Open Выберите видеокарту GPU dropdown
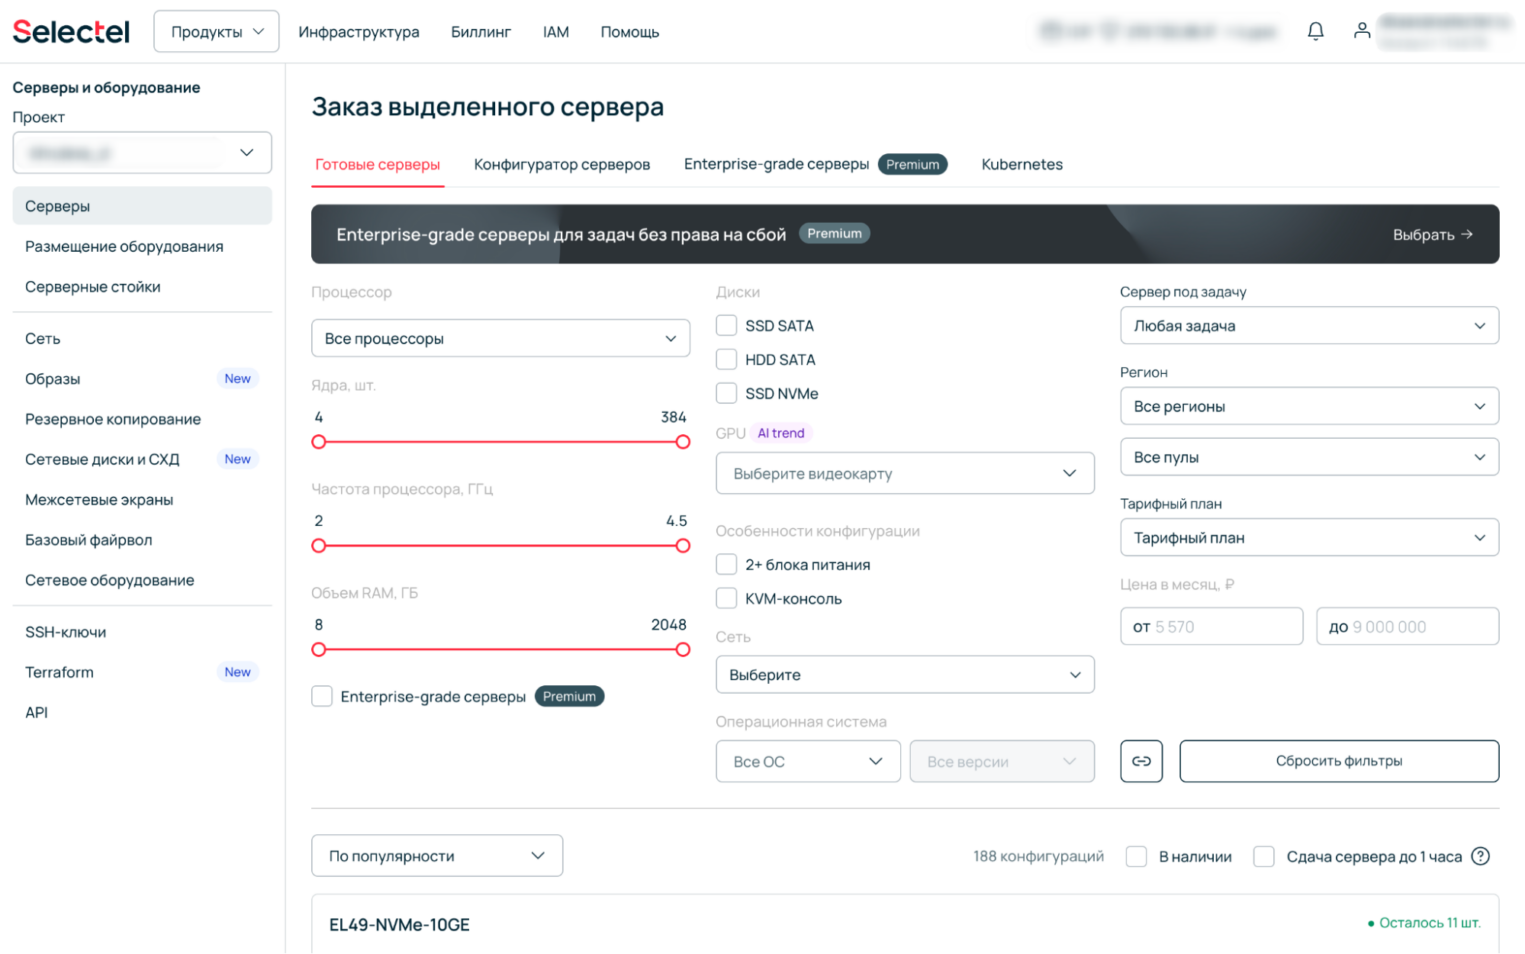The image size is (1525, 954). 905,473
